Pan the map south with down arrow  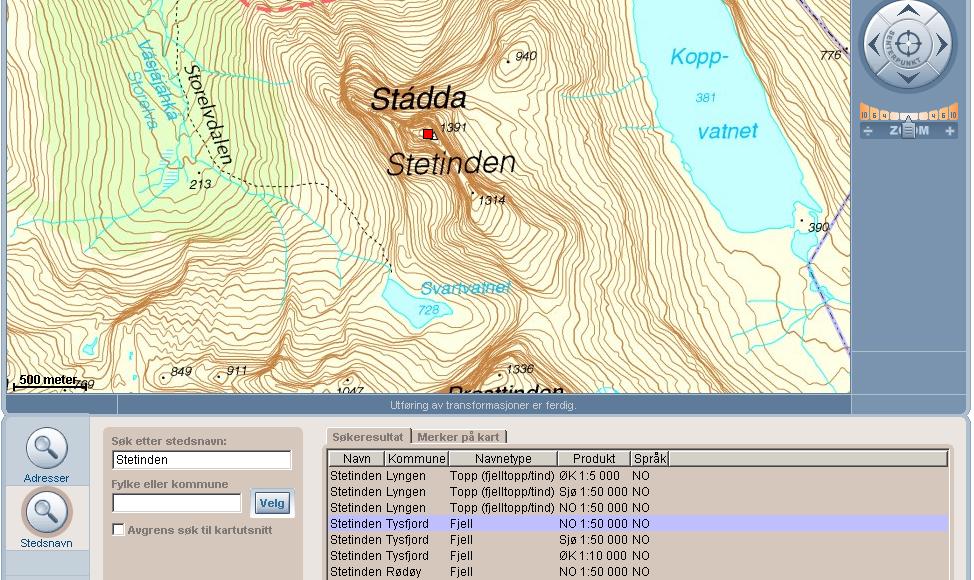point(908,76)
